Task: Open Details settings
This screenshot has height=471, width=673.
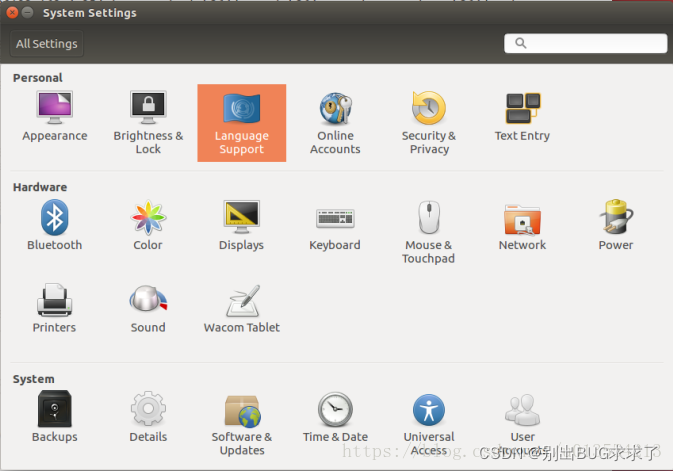Action: pos(148,417)
